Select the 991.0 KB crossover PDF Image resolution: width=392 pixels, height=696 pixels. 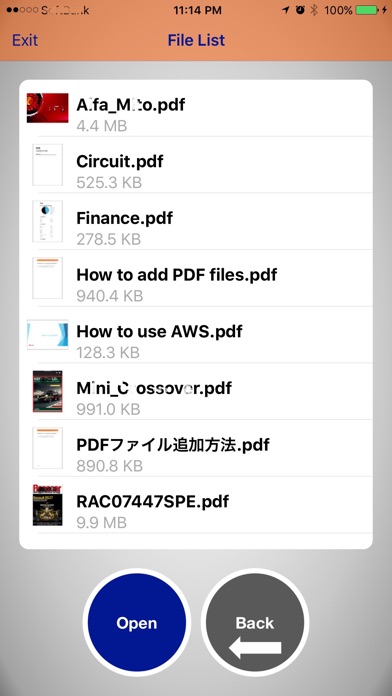[196, 392]
